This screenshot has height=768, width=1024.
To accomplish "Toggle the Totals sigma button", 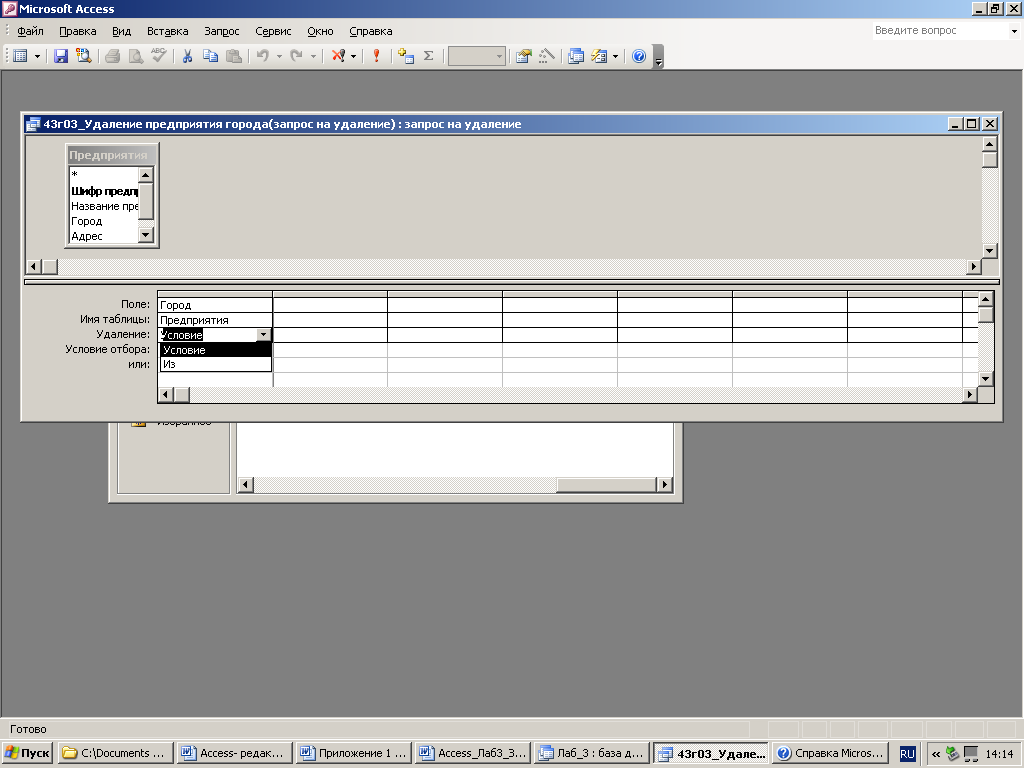I will click(x=428, y=56).
